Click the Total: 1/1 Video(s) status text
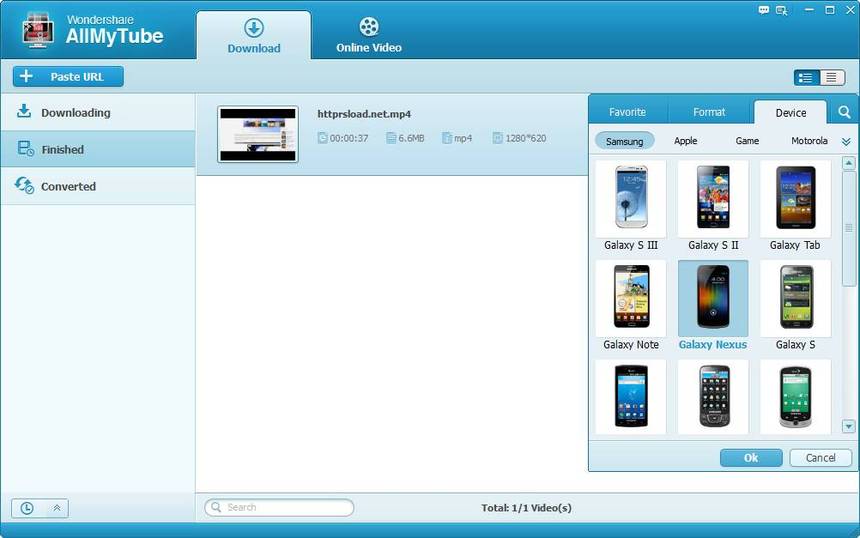The height and width of the screenshot is (538, 860). (x=527, y=508)
